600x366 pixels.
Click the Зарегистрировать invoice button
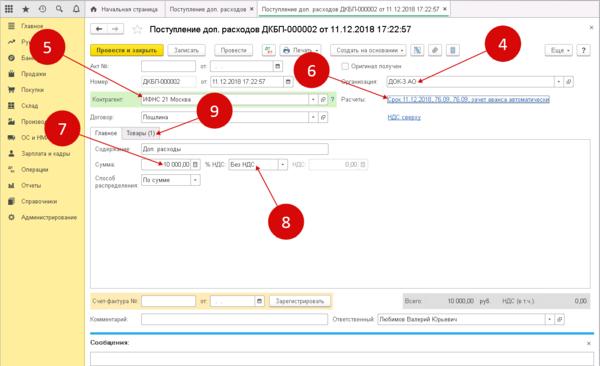(x=300, y=301)
